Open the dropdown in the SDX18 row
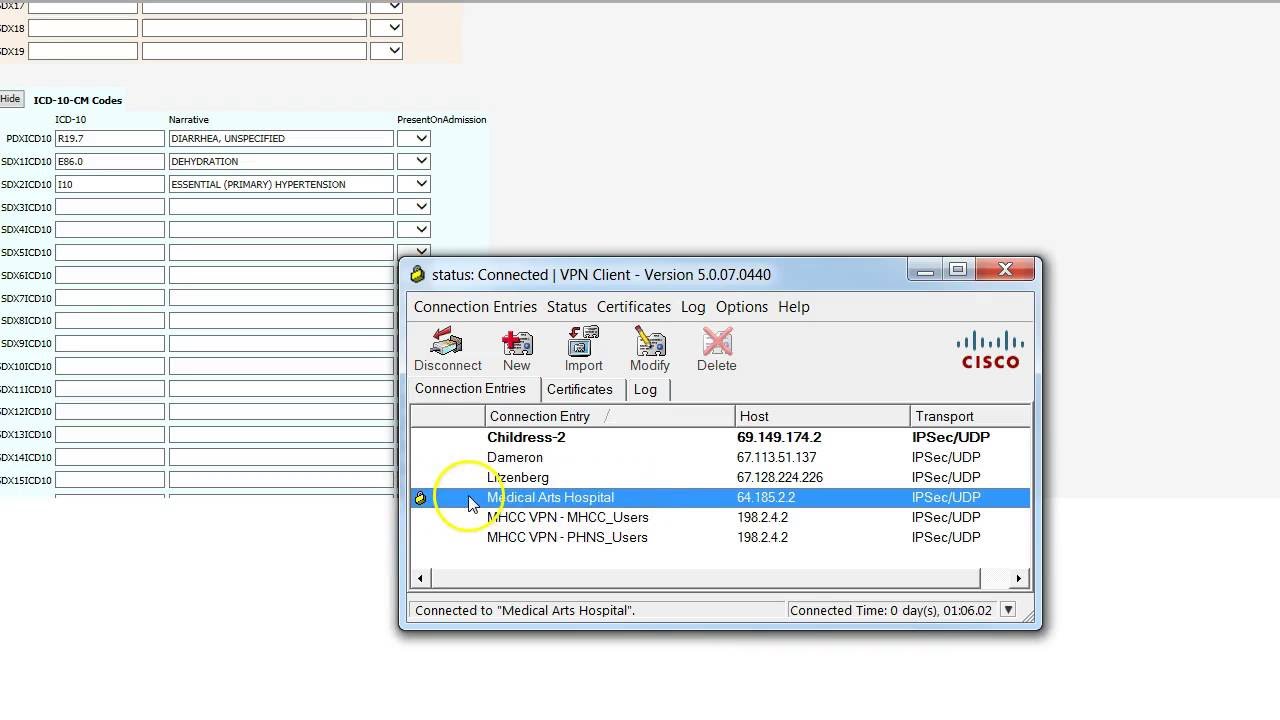Image resolution: width=1280 pixels, height=720 pixels. click(386, 28)
